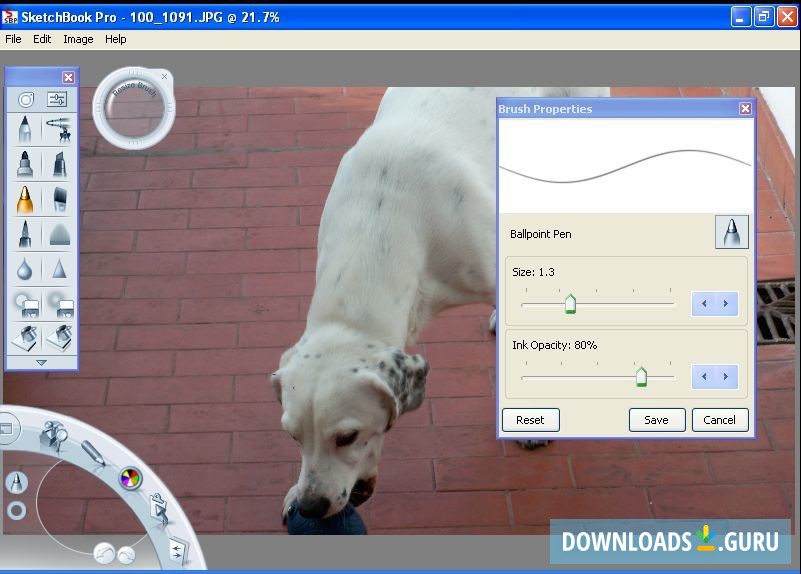Click the brush stroke preview area

click(626, 166)
